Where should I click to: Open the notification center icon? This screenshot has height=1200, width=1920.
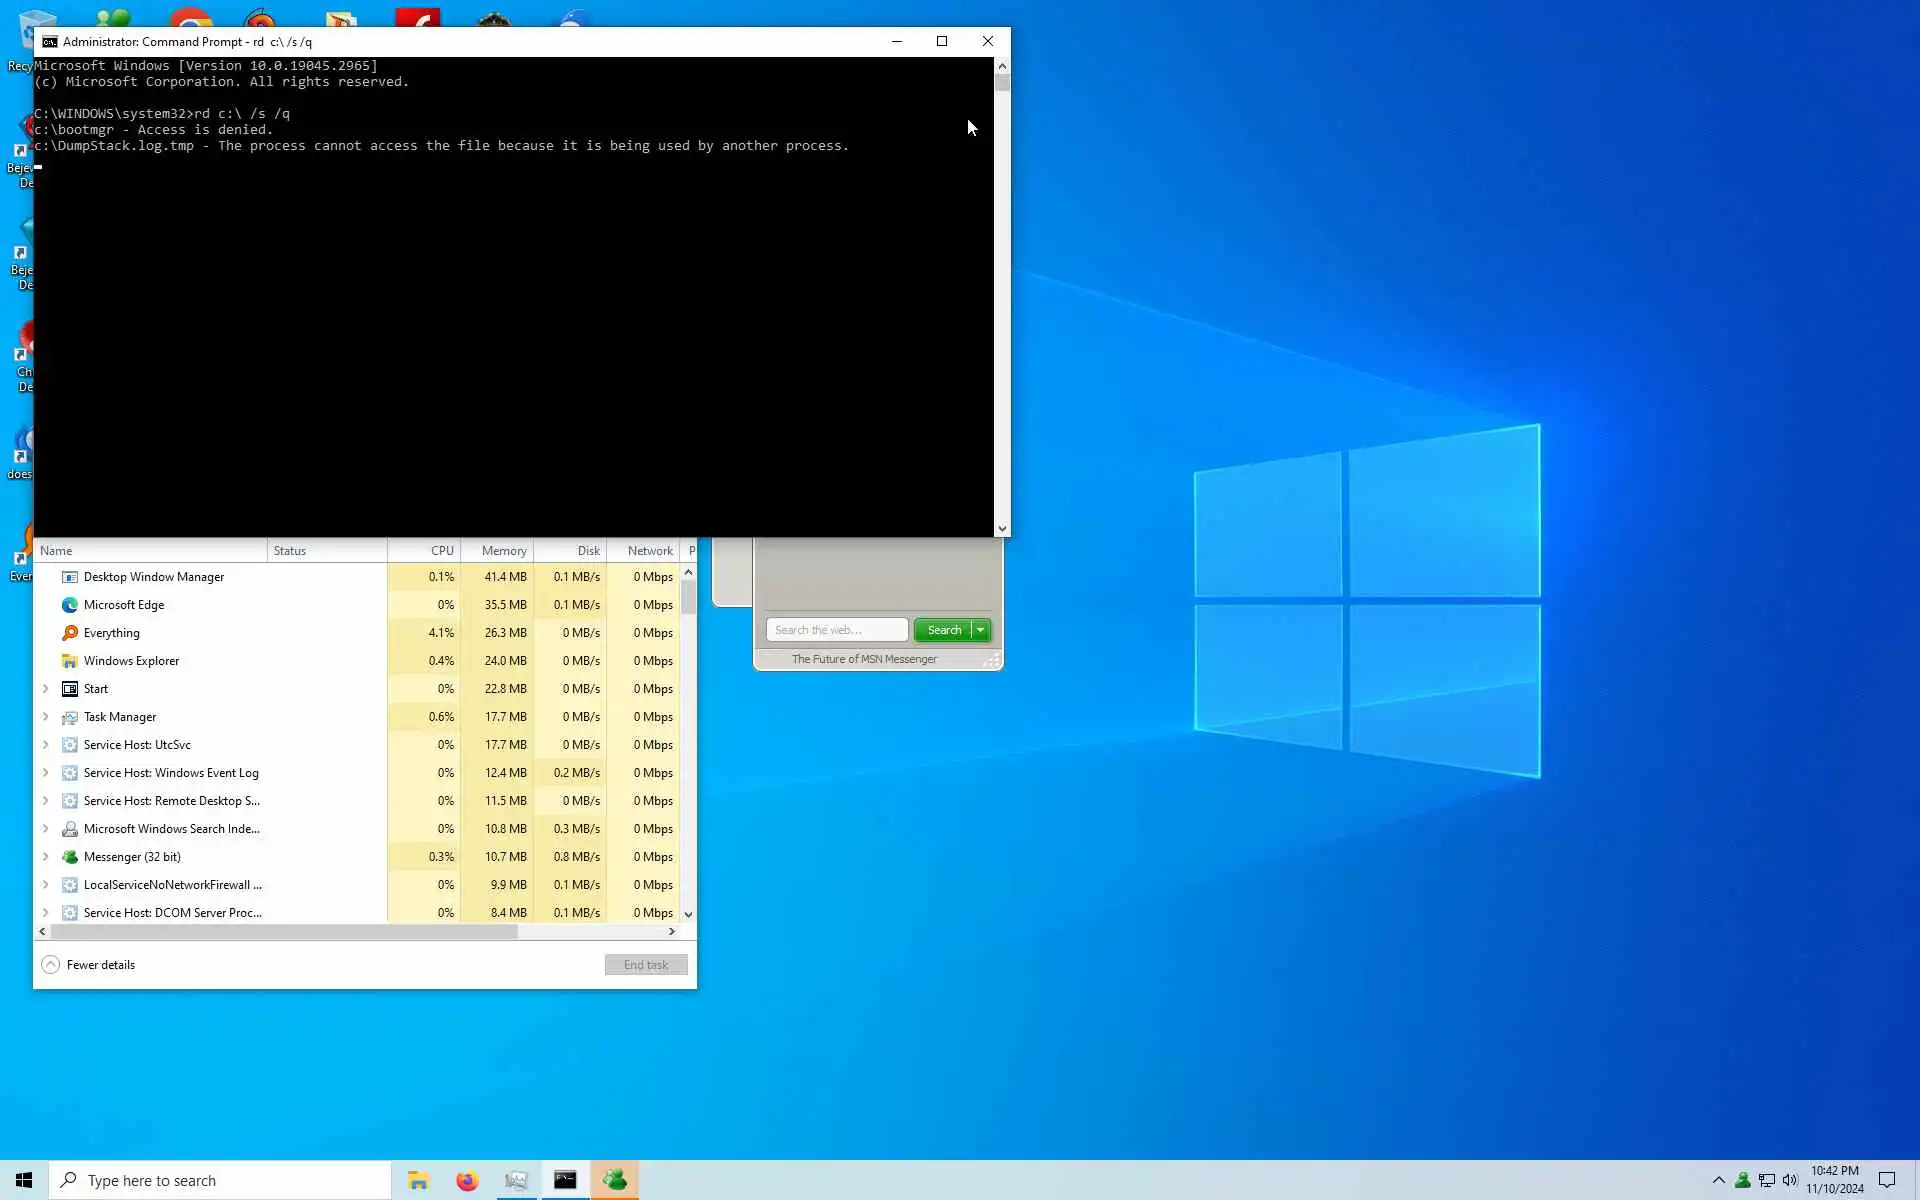point(1887,1181)
